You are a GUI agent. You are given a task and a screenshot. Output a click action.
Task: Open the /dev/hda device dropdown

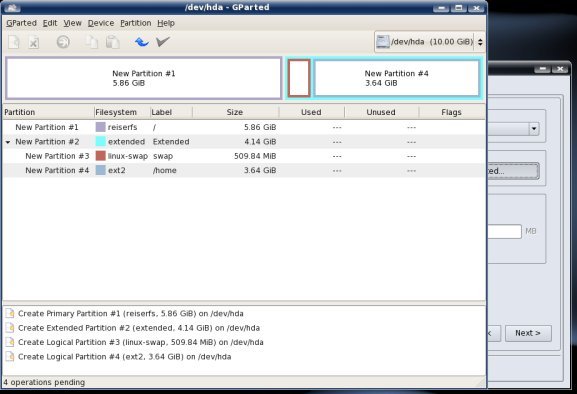pyautogui.click(x=429, y=42)
